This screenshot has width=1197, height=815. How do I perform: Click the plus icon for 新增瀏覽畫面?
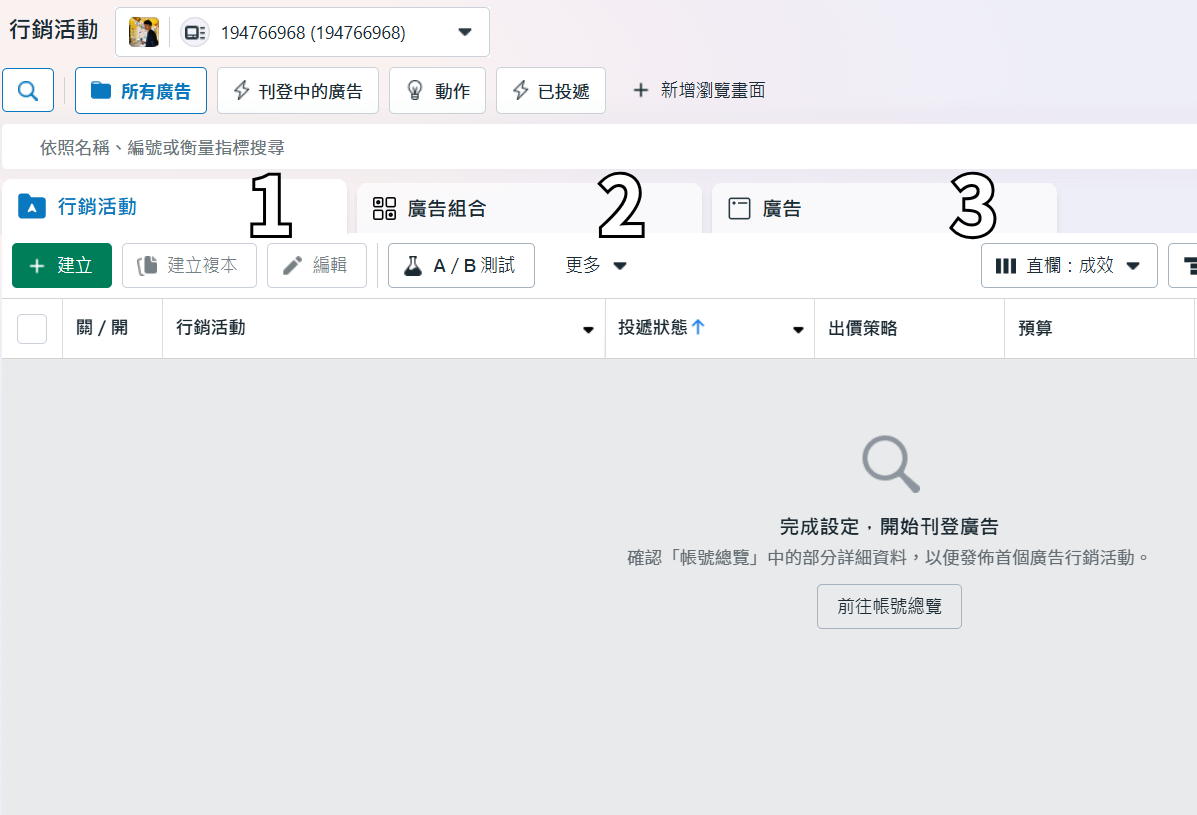pyautogui.click(x=640, y=91)
